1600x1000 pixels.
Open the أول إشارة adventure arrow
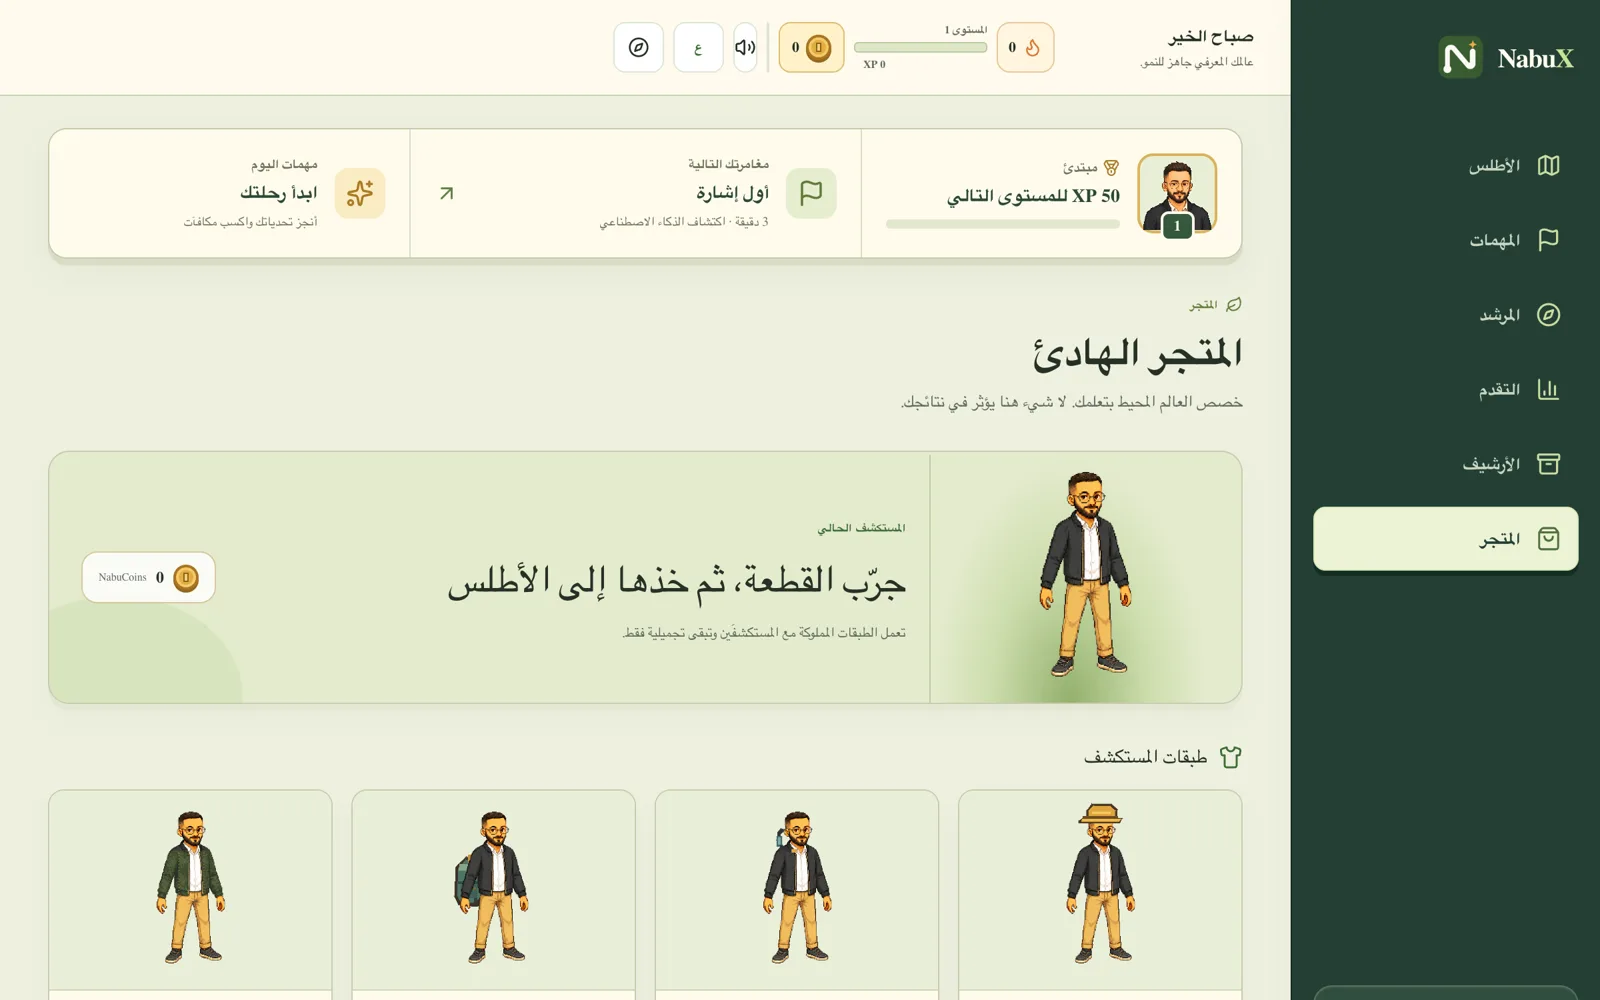447,193
